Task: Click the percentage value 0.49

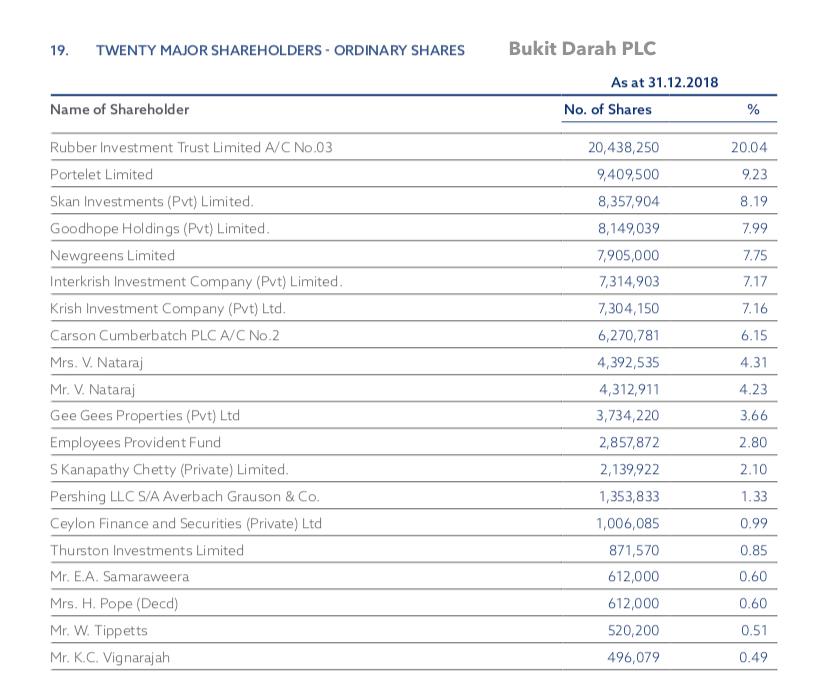Action: click(753, 658)
